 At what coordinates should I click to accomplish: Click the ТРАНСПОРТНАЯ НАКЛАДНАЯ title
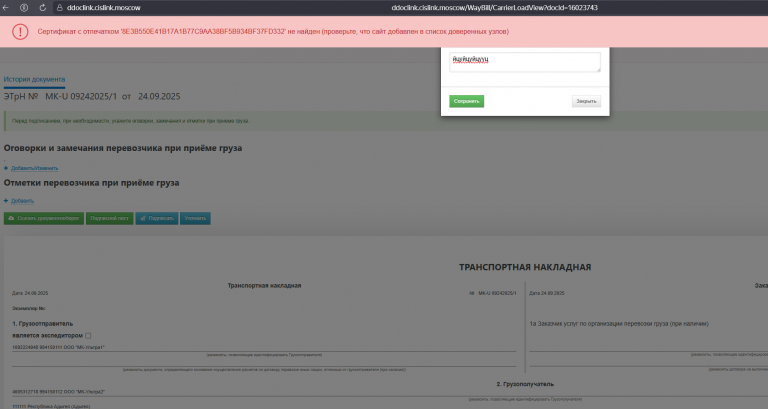click(525, 267)
